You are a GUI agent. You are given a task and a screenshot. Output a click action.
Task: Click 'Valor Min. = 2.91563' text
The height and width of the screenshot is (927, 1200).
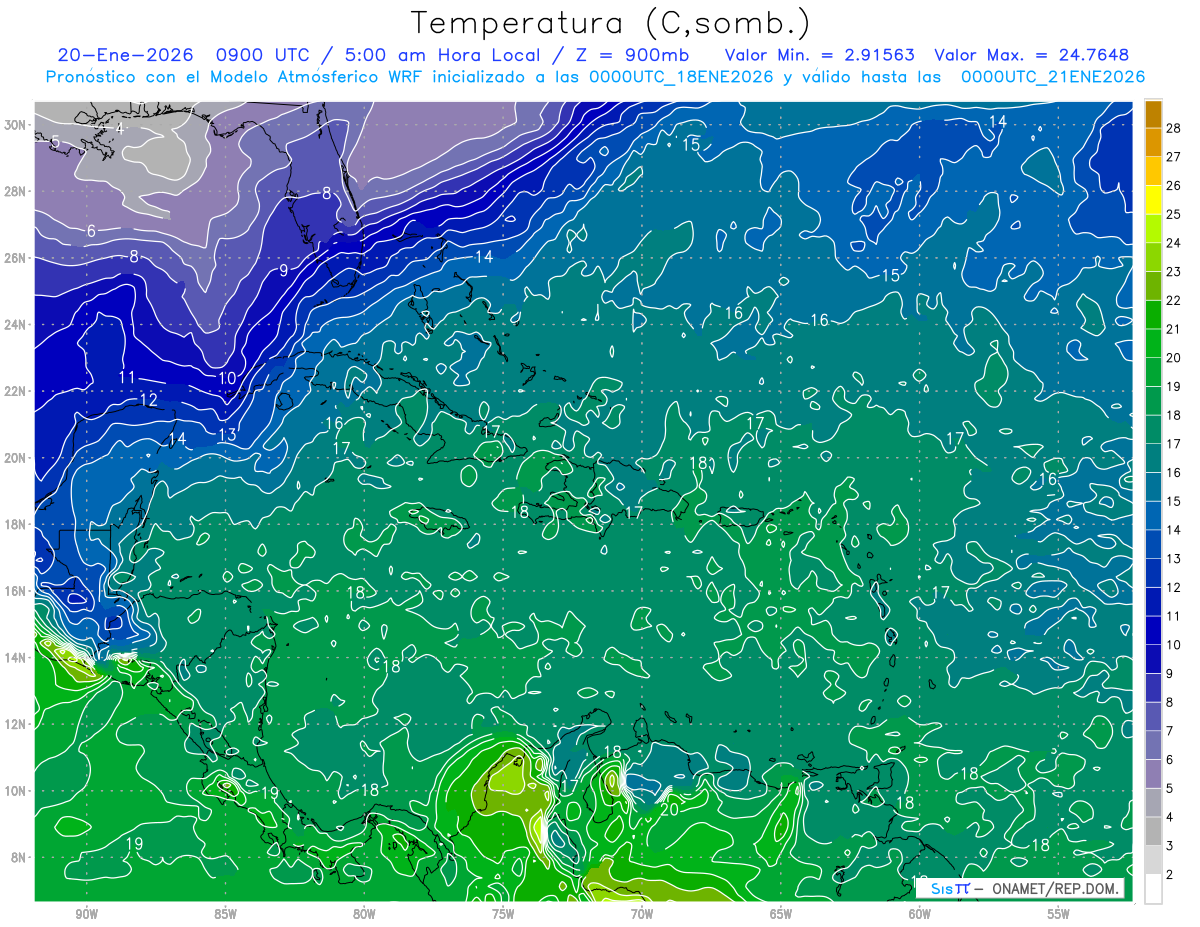pyautogui.click(x=819, y=55)
